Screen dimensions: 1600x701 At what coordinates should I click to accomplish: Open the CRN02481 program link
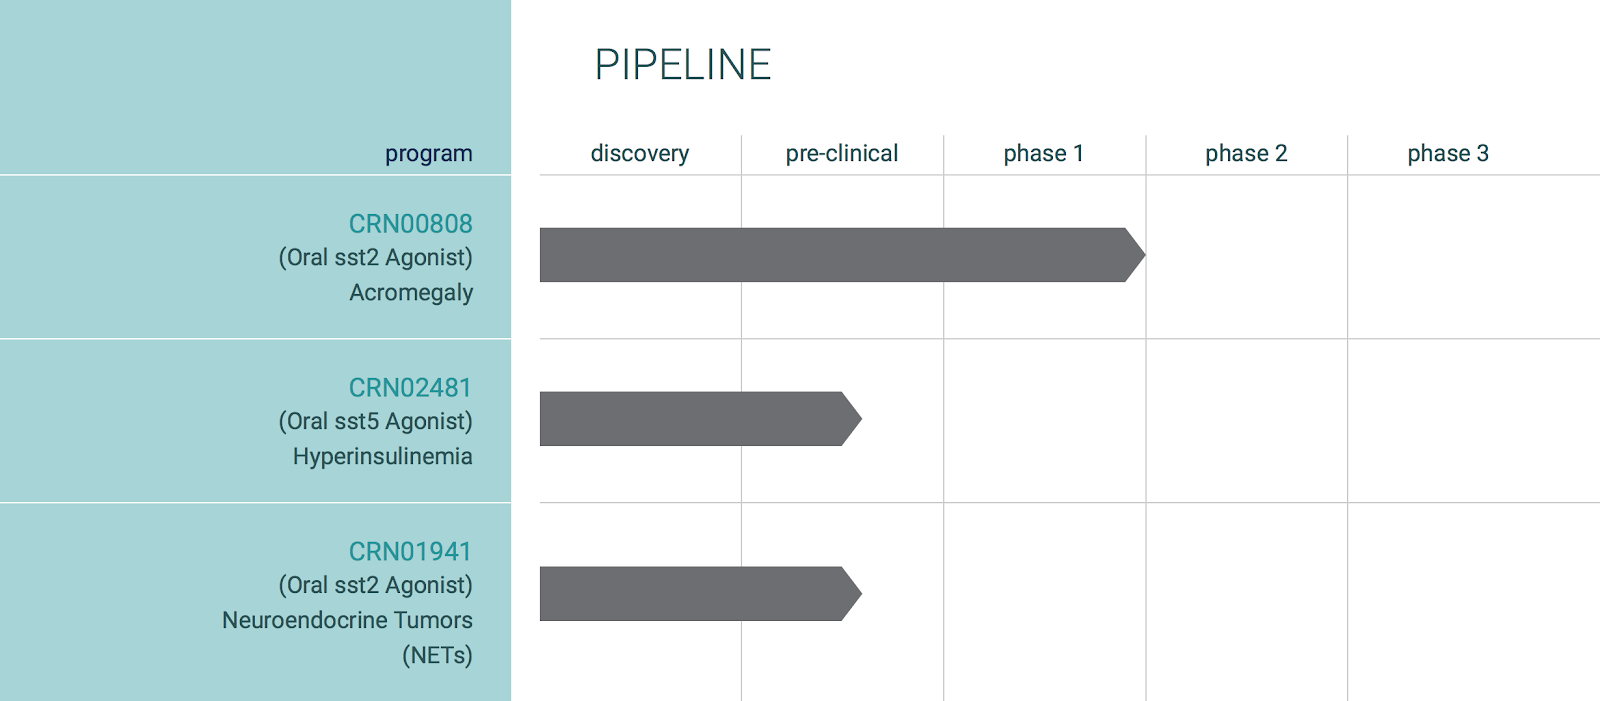[410, 388]
